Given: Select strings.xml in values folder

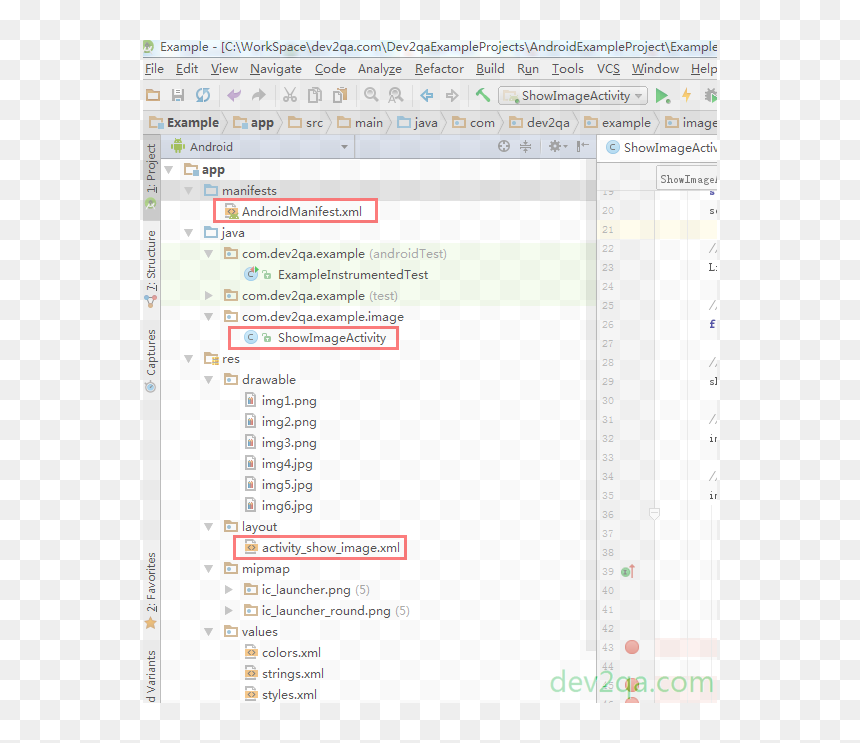Looking at the screenshot, I should (x=285, y=674).
